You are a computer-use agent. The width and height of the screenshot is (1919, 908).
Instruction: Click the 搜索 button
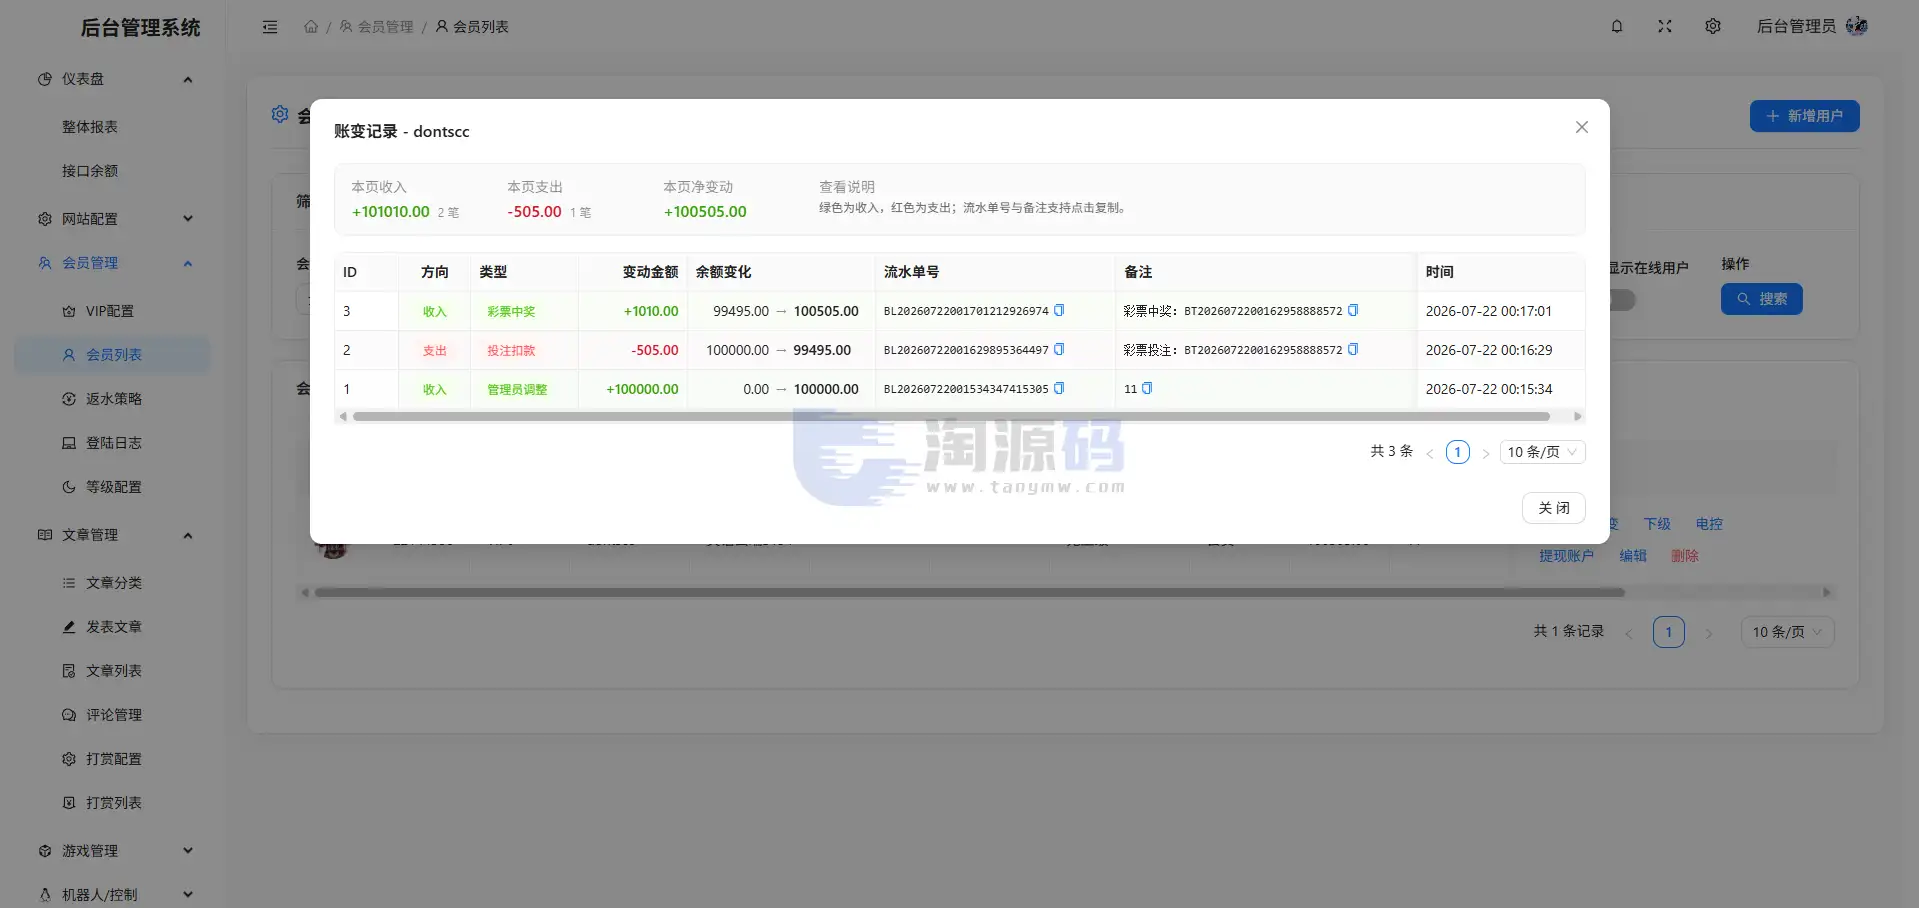pyautogui.click(x=1761, y=299)
